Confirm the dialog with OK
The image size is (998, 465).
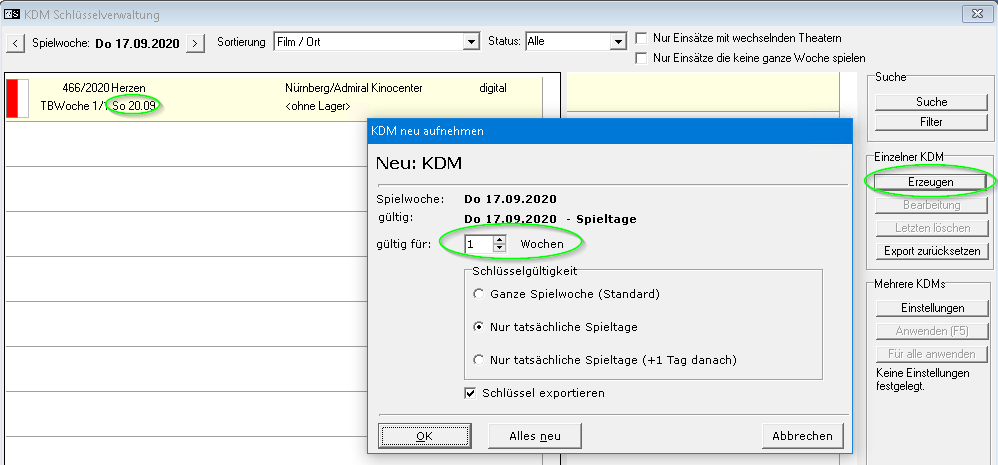pyautogui.click(x=424, y=436)
